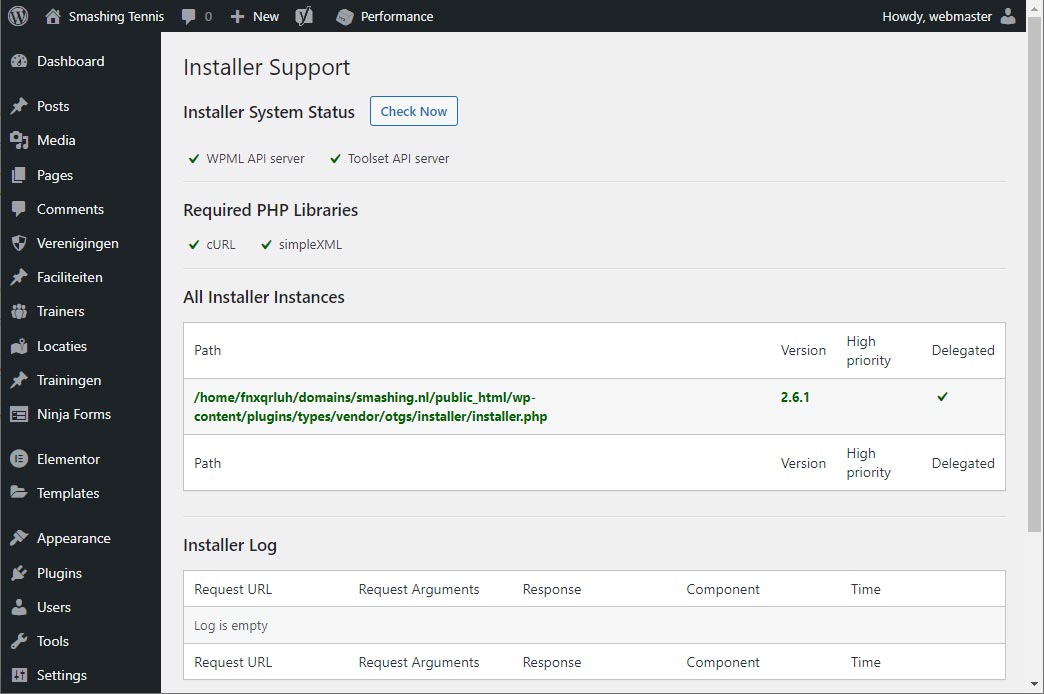Click the plus New icon
This screenshot has width=1044, height=694.
pos(237,17)
